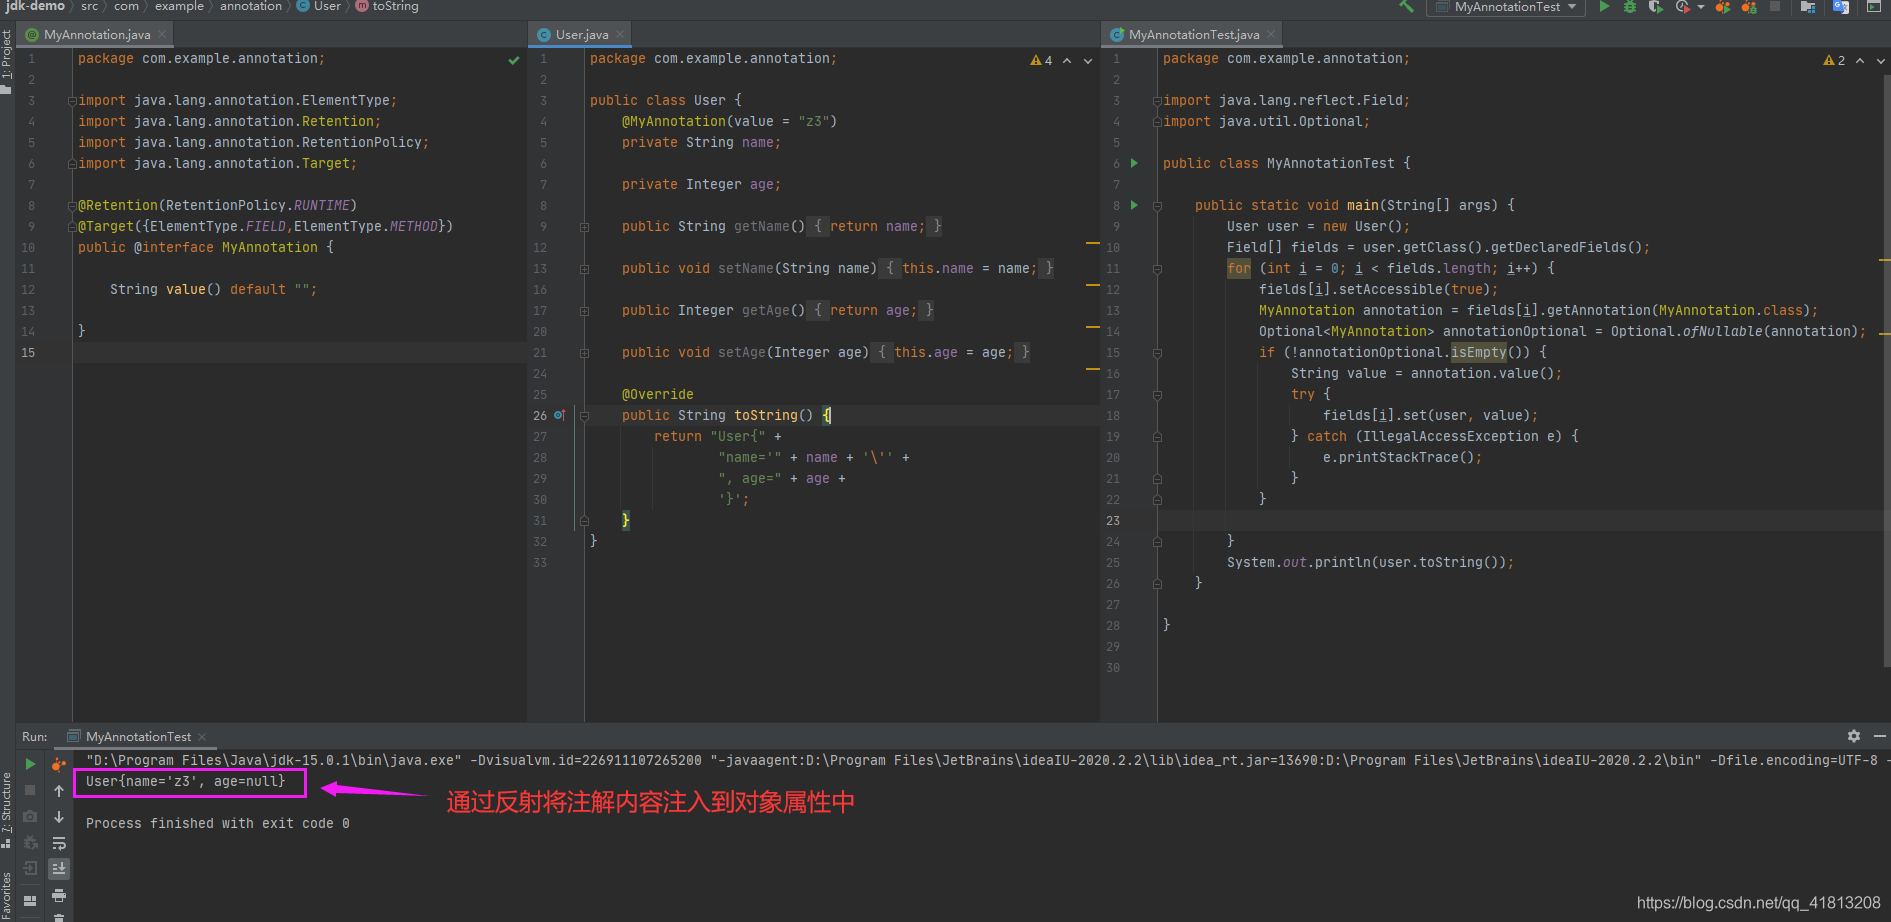Image resolution: width=1891 pixels, height=922 pixels.
Task: Click the Debug bug icon in top toolbar
Action: point(1630,7)
